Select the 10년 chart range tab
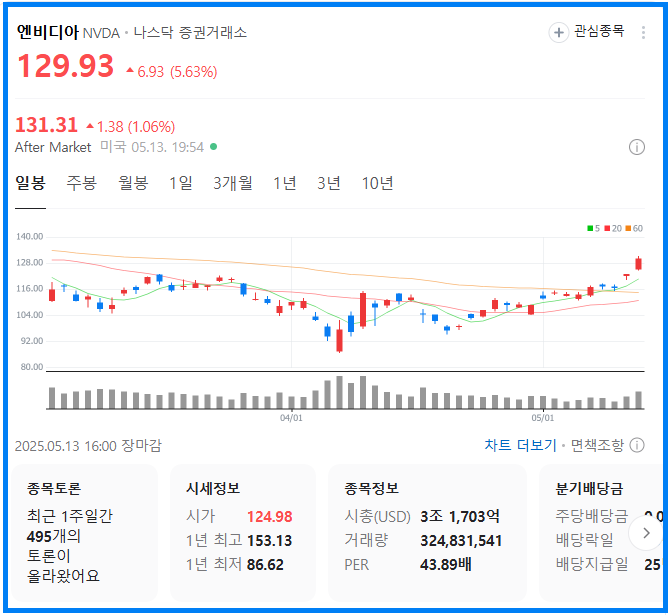Viewport: 668px width, 615px height. click(377, 184)
